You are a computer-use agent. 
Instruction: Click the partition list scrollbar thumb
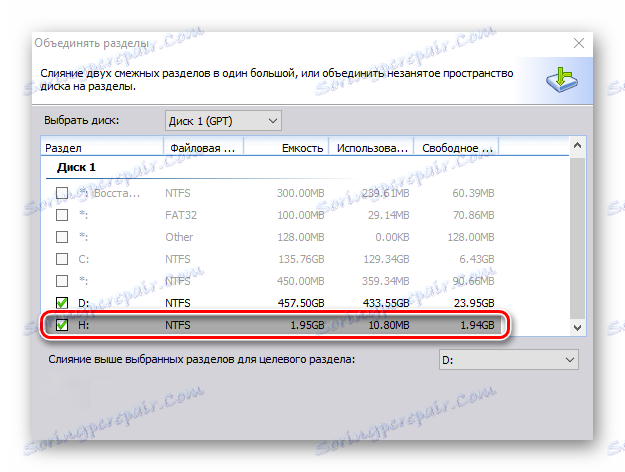point(577,238)
